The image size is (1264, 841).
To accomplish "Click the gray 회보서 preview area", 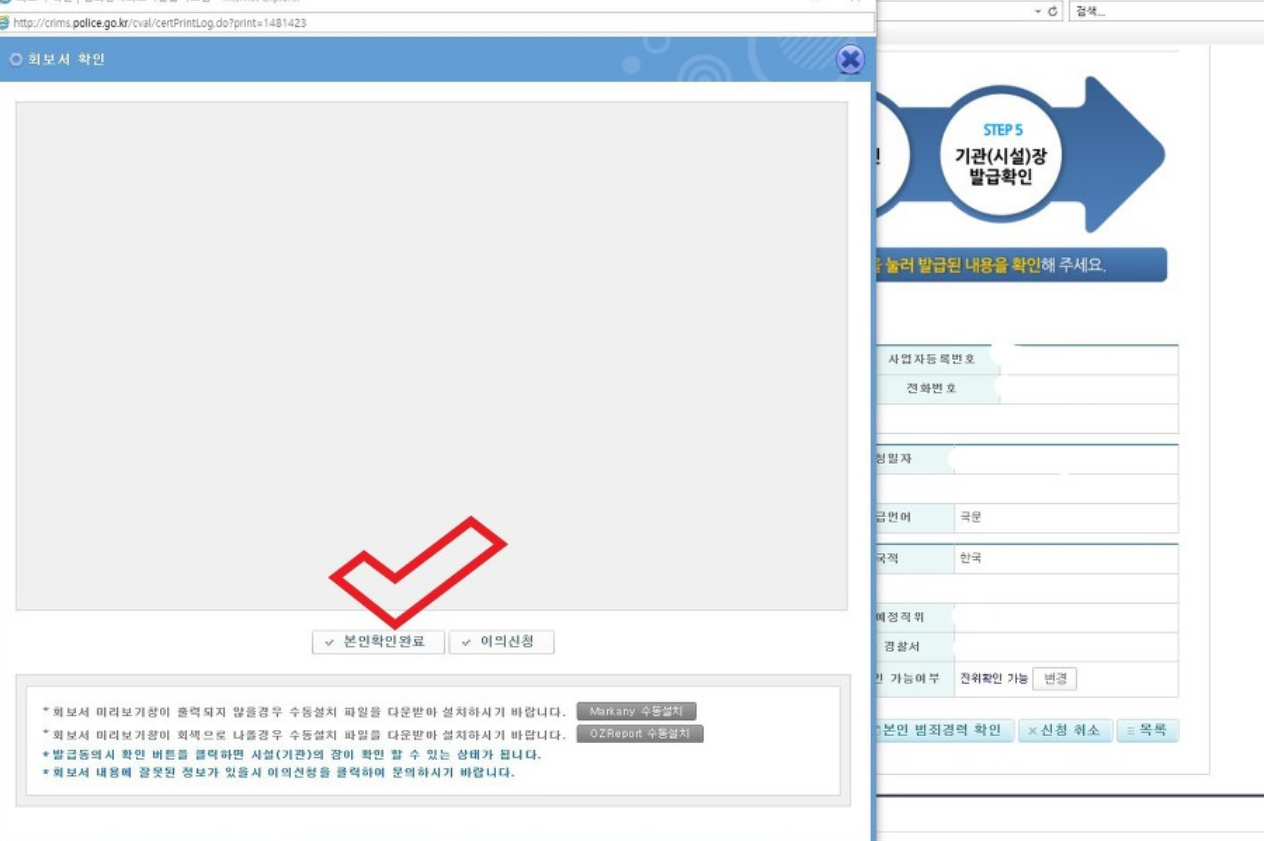I will 431,355.
